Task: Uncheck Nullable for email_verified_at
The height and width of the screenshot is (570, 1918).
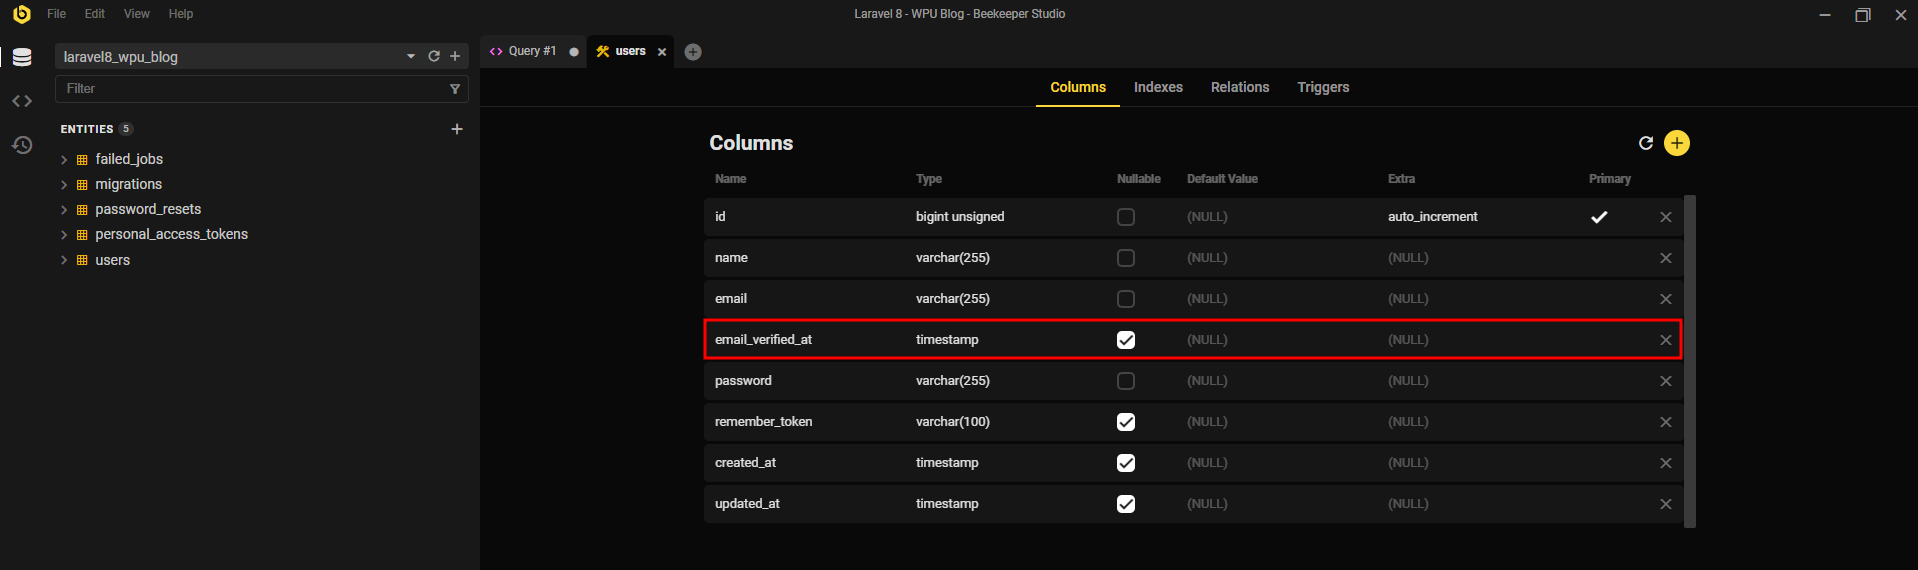Action: tap(1126, 340)
